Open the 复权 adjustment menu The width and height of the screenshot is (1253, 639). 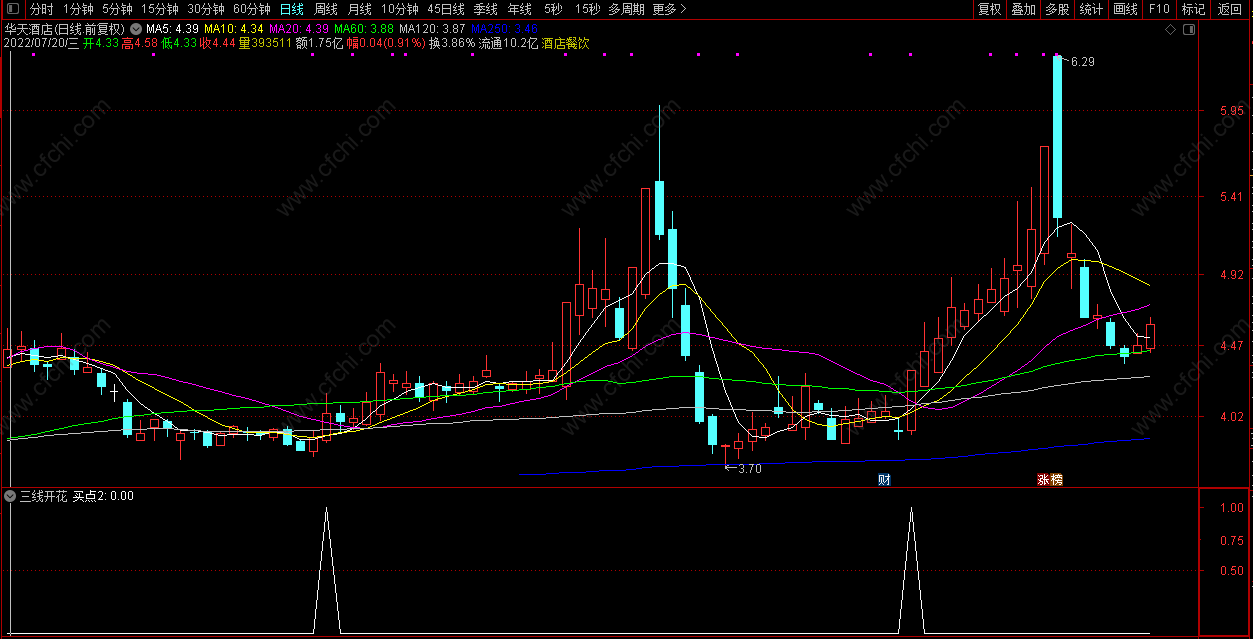[x=989, y=9]
